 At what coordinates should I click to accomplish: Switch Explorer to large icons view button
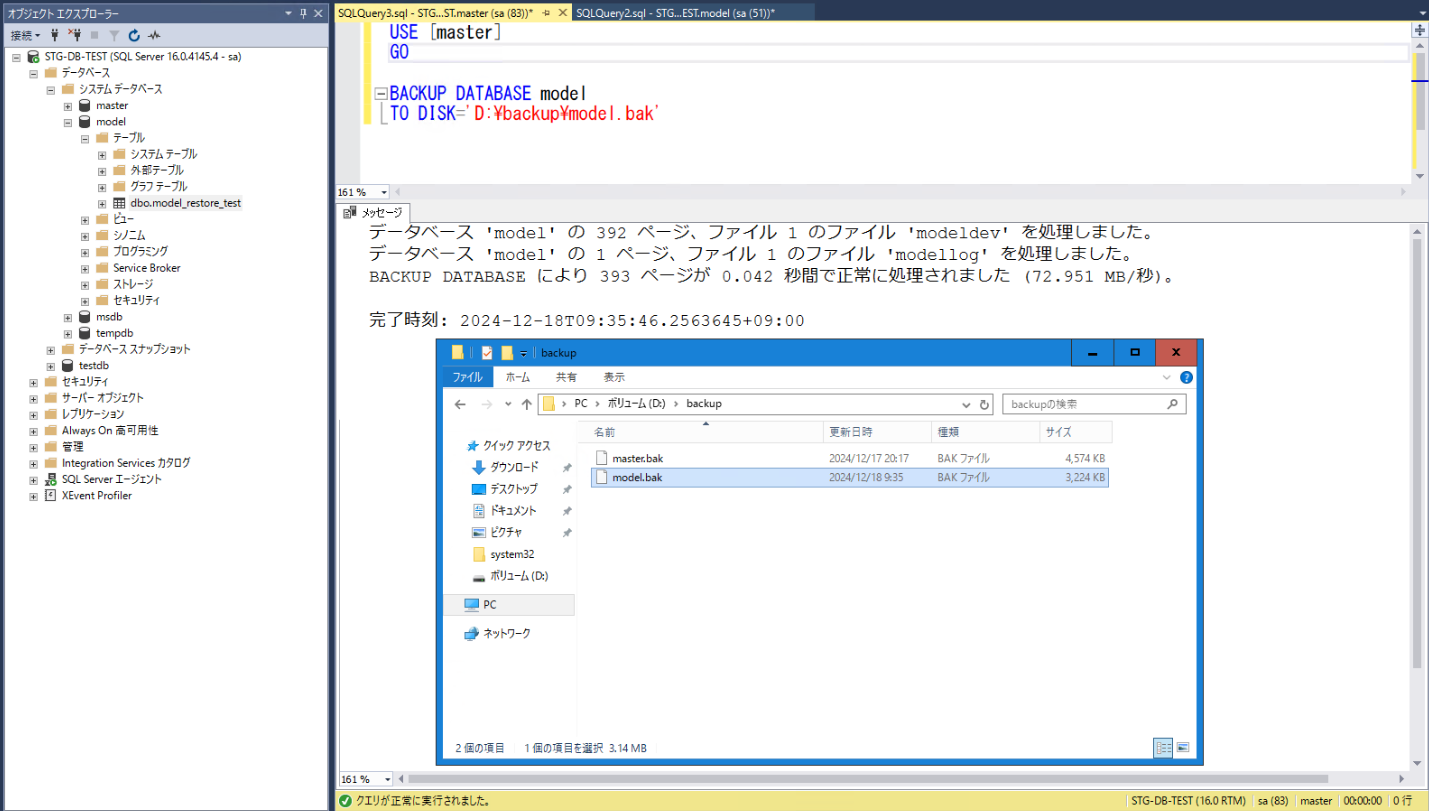1183,747
